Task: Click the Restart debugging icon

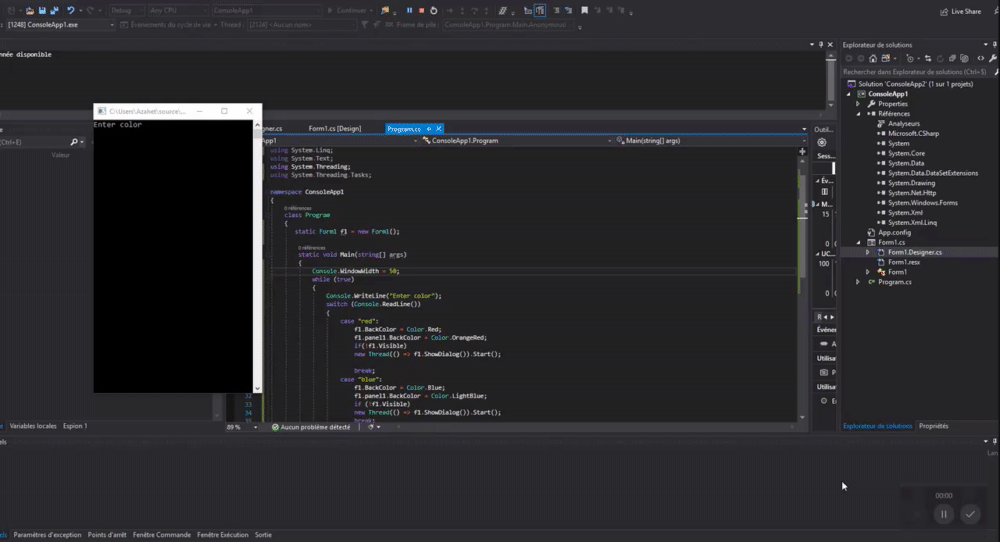Action: 433,10
